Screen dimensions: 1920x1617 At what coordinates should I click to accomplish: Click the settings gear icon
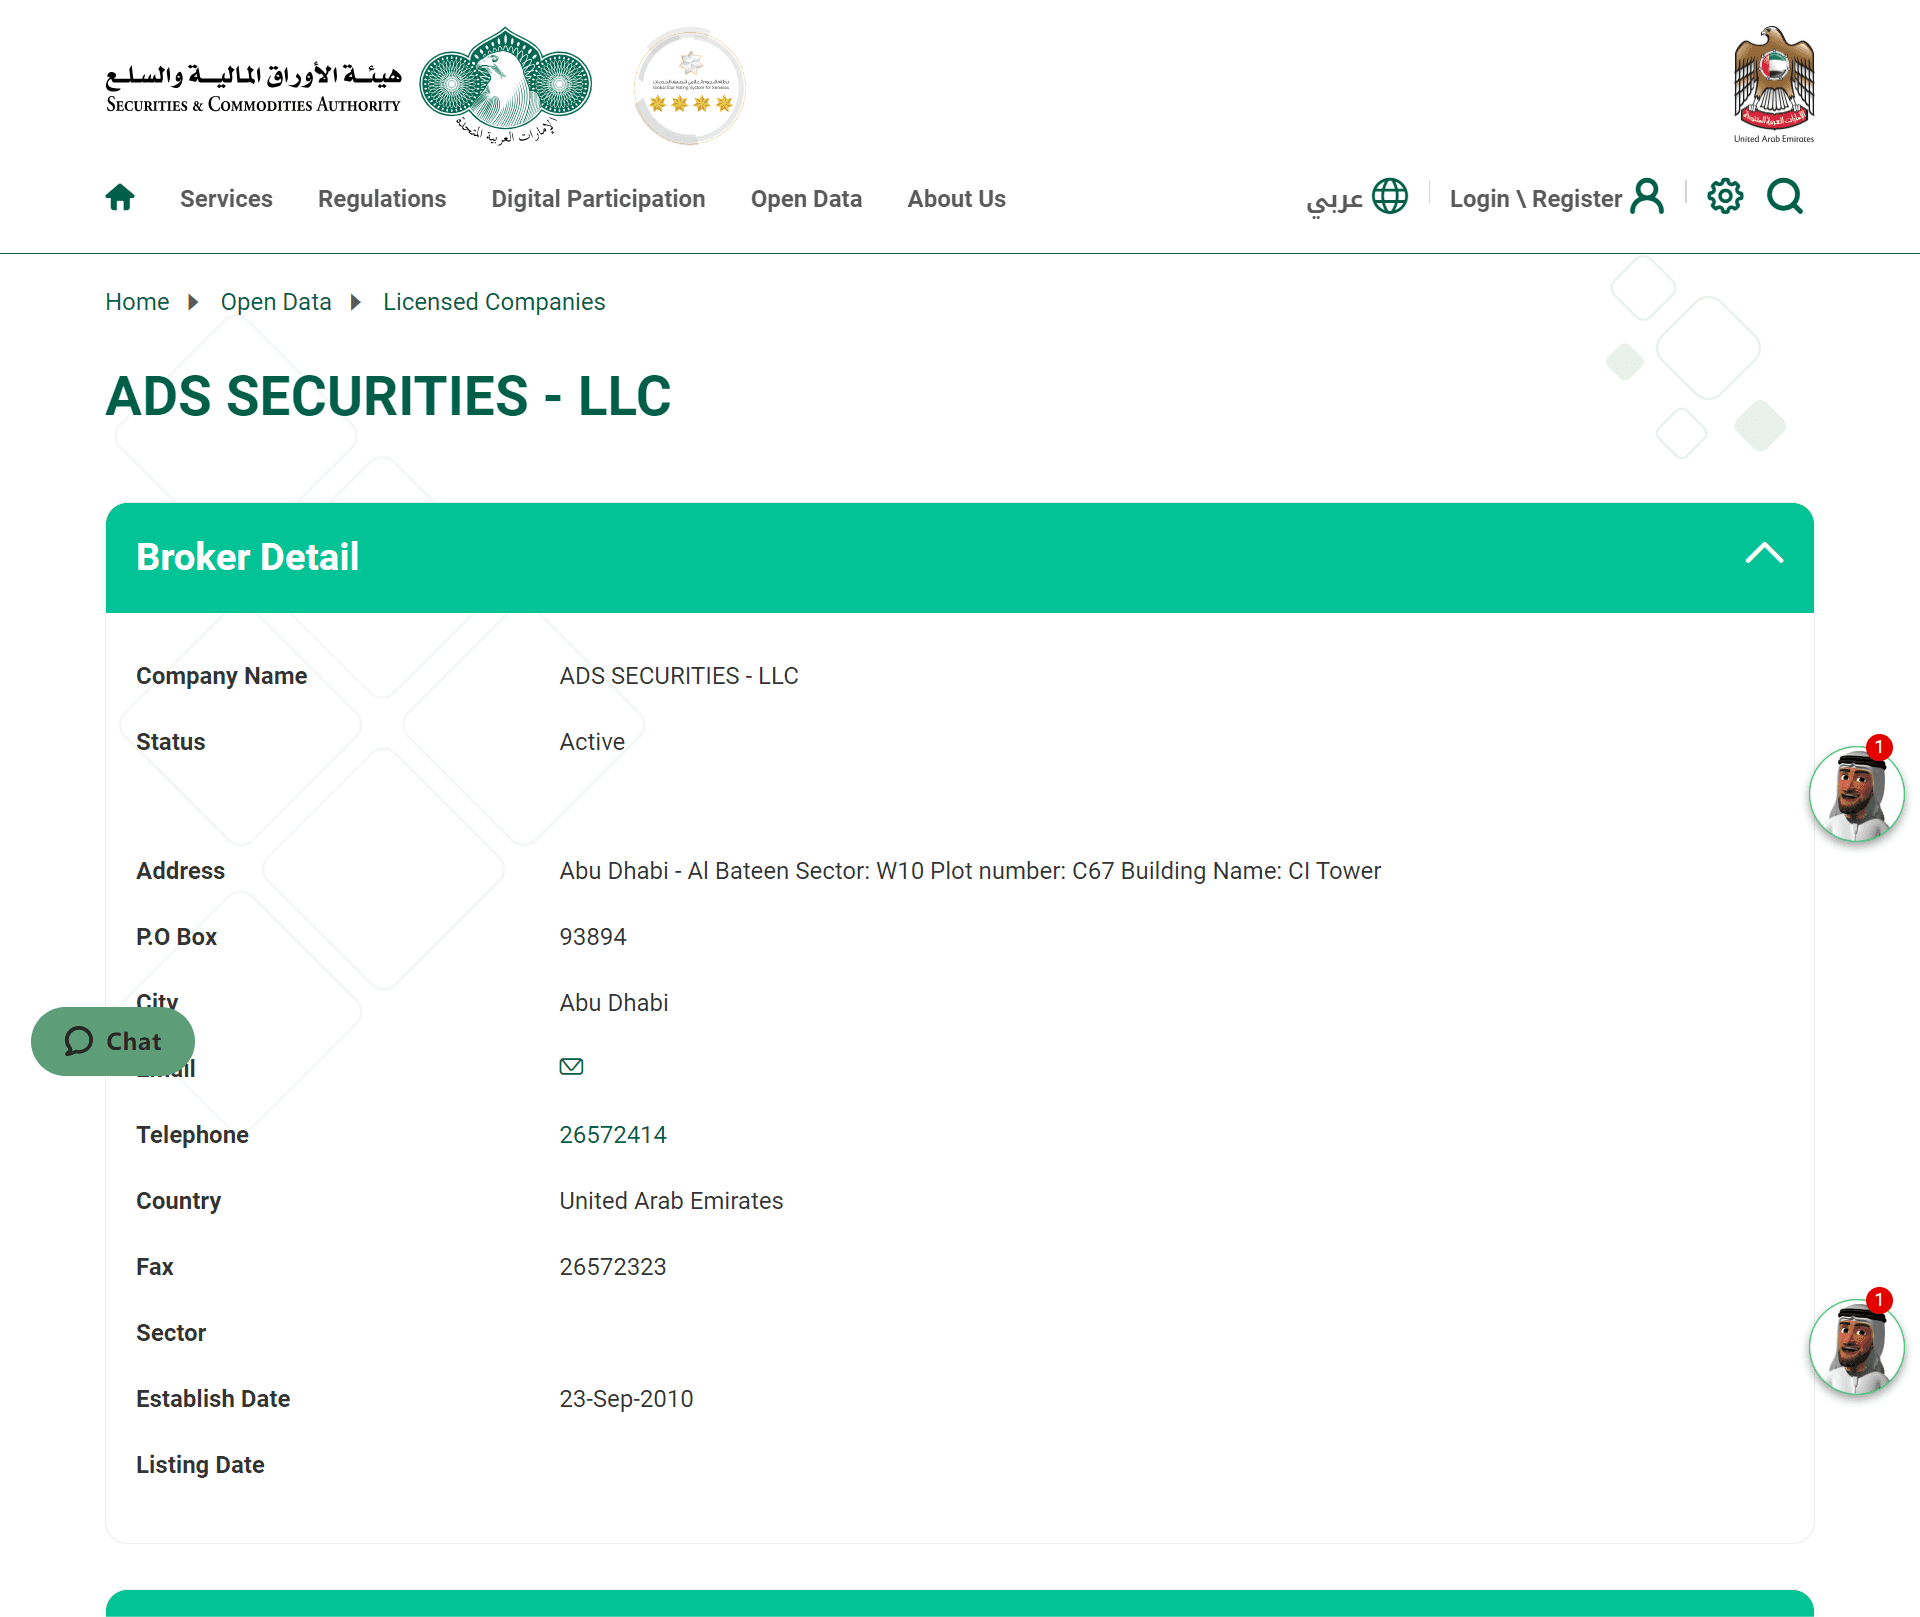[x=1726, y=196]
